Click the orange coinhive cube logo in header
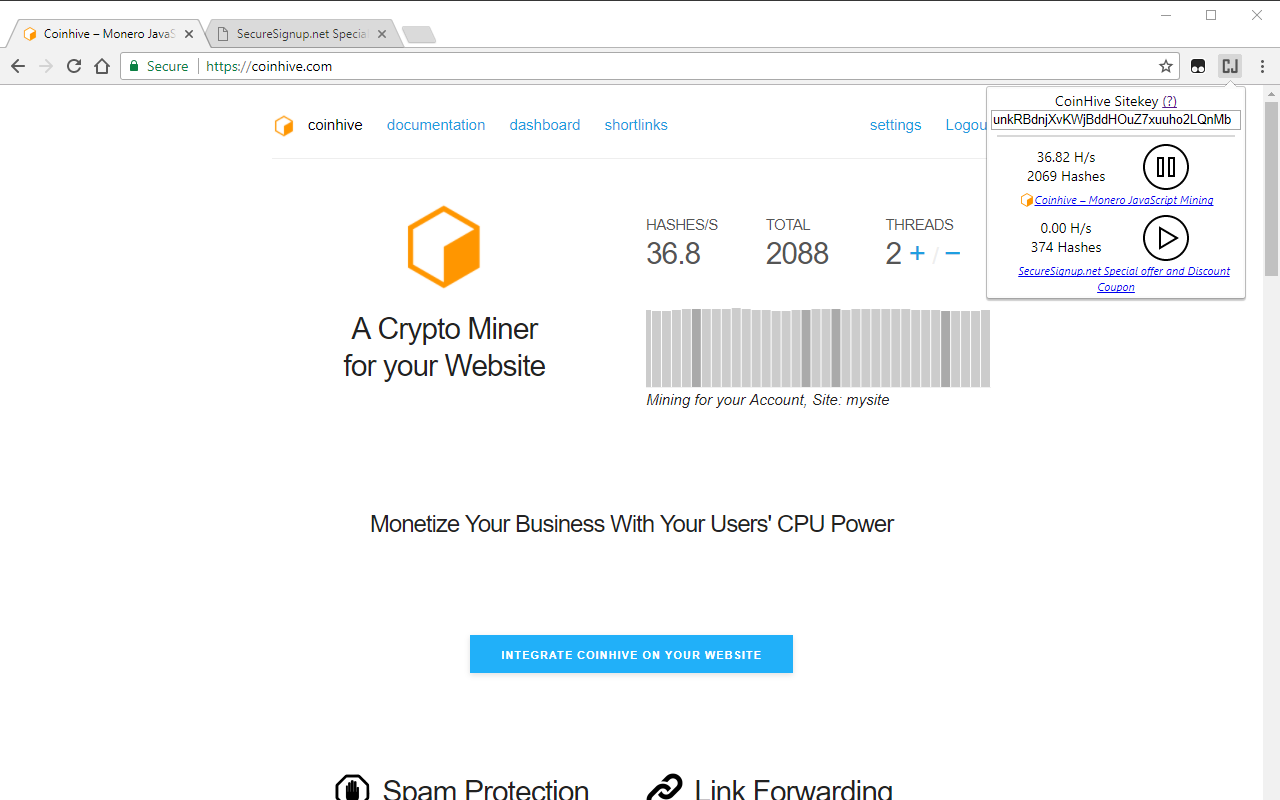The height and width of the screenshot is (800, 1280). pyautogui.click(x=284, y=126)
